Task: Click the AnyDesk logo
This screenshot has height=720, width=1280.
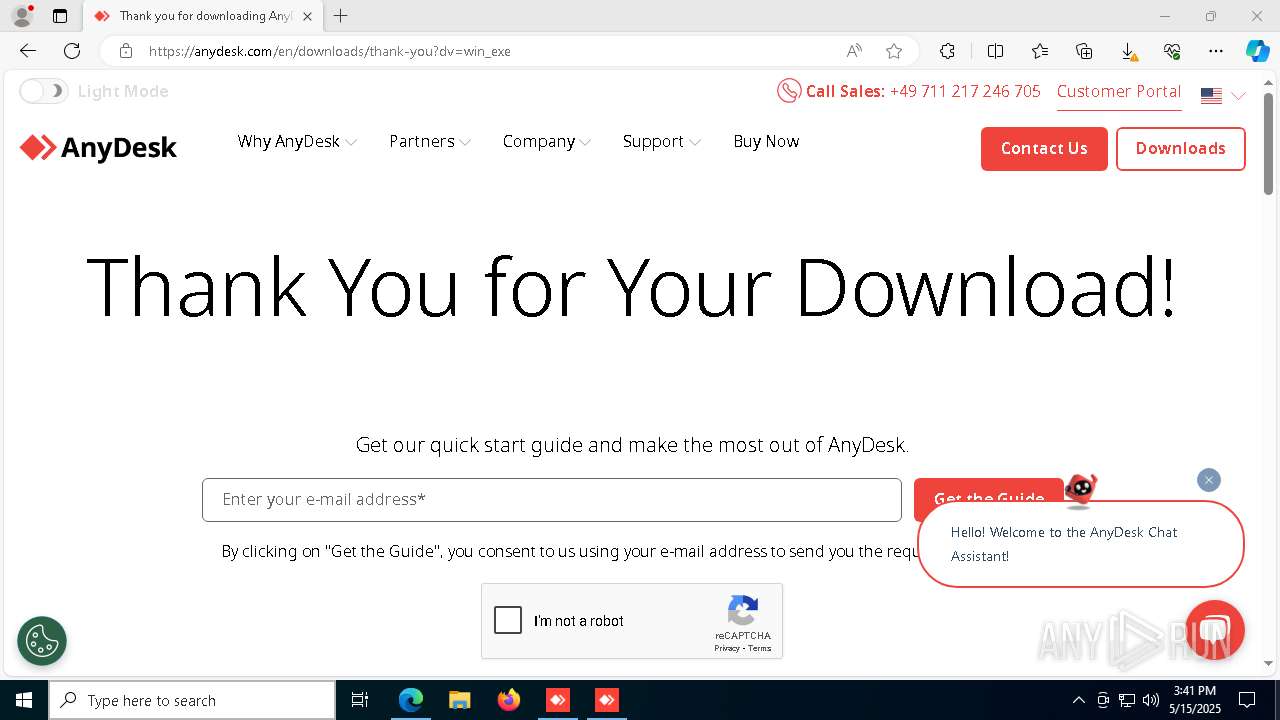Action: click(98, 148)
